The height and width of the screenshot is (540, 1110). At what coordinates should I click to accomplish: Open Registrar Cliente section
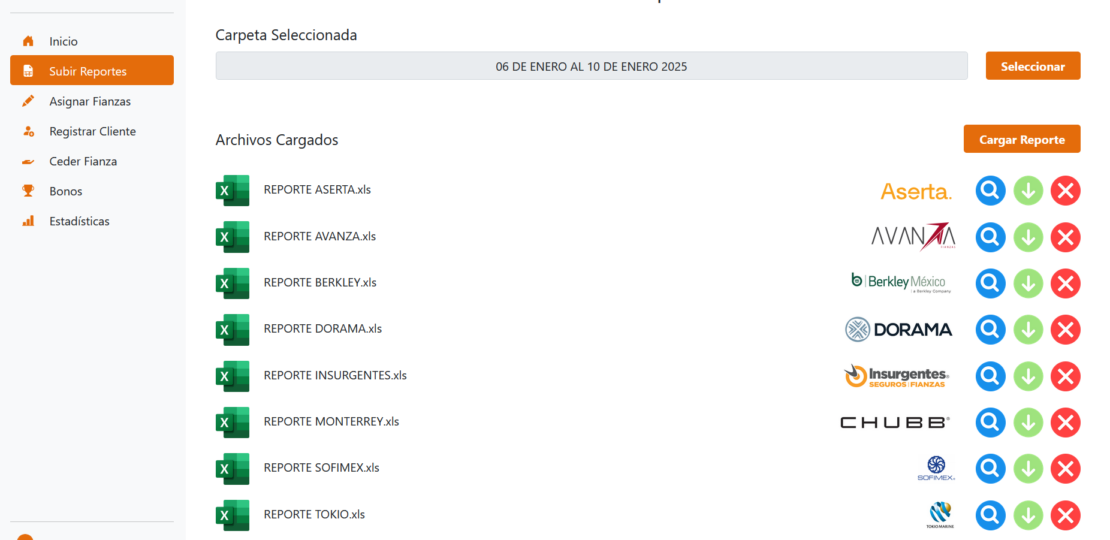click(92, 131)
